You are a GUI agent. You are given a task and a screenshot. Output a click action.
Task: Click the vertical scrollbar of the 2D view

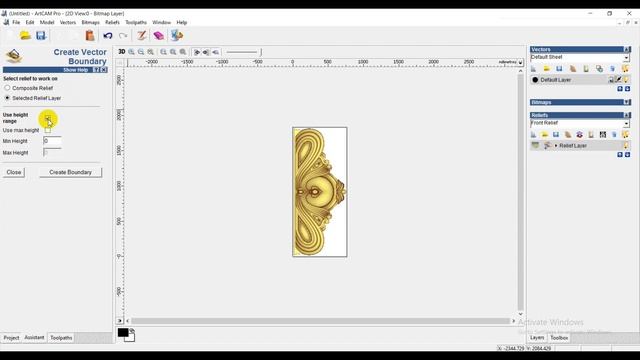[x=520, y=192]
